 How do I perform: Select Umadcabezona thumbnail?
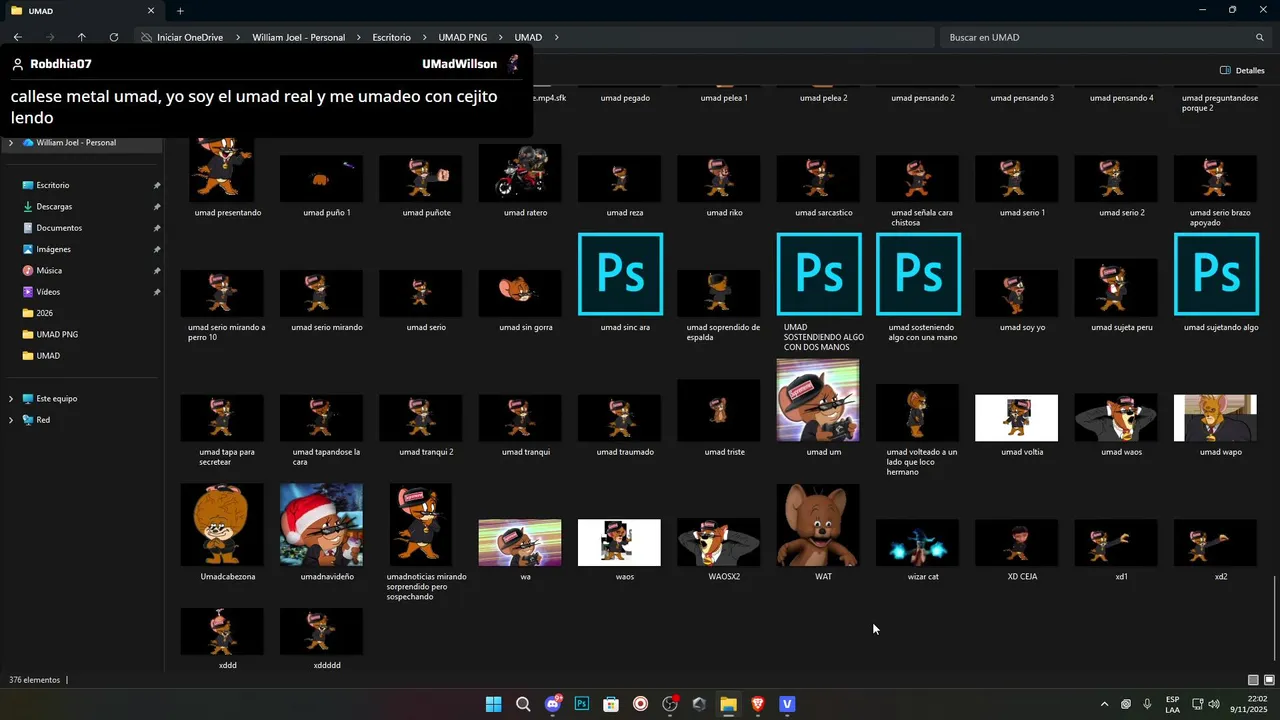click(222, 525)
